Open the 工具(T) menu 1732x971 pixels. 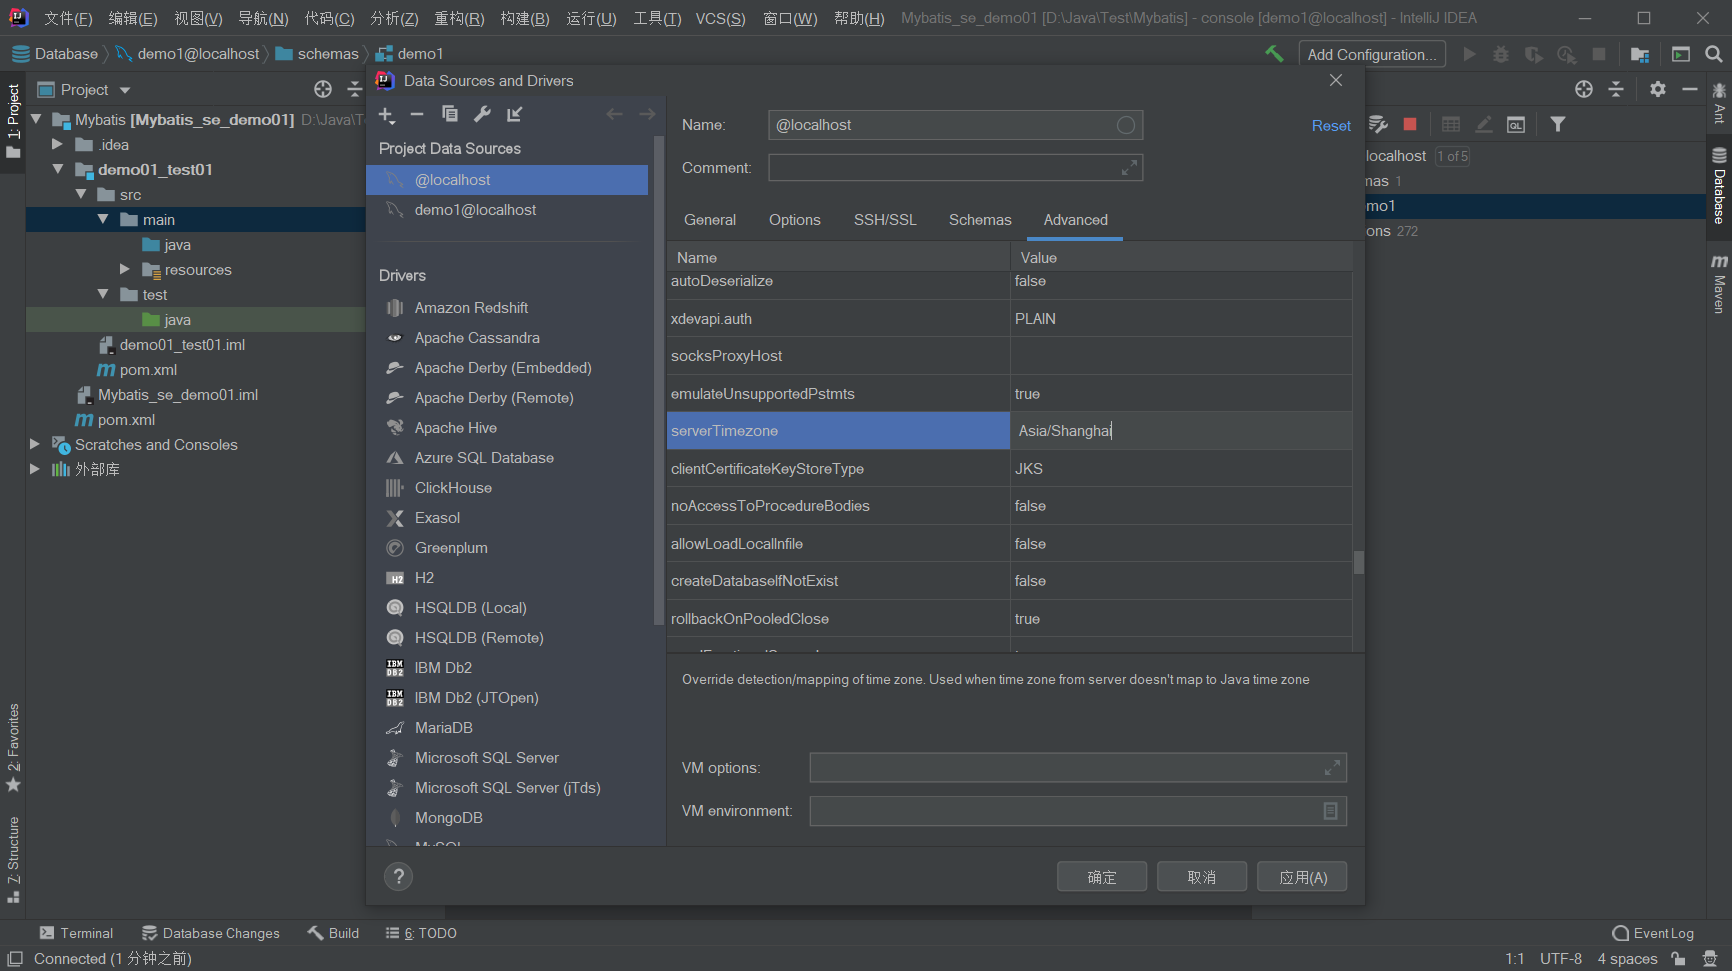pos(657,18)
